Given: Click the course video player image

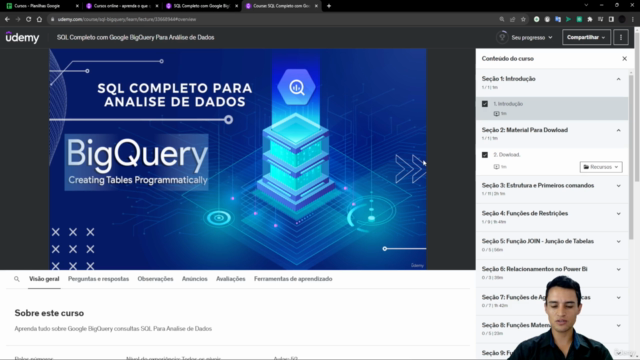Looking at the screenshot, I should (238, 159).
